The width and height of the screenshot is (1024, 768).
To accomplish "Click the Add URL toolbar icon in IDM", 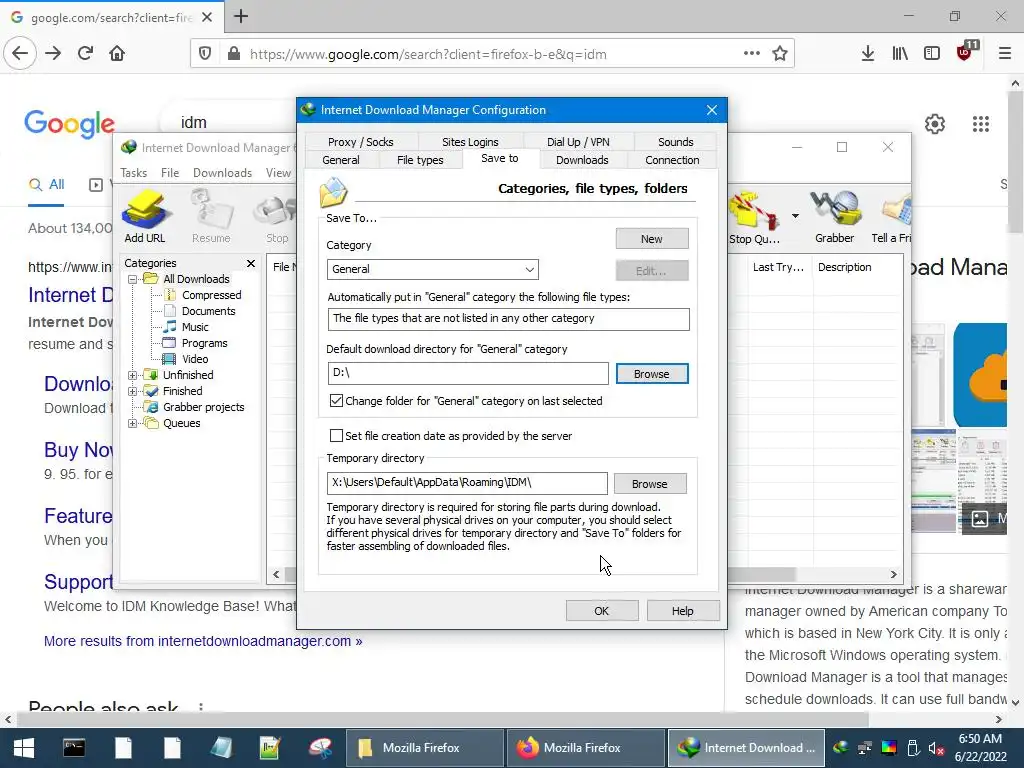I will pyautogui.click(x=145, y=217).
